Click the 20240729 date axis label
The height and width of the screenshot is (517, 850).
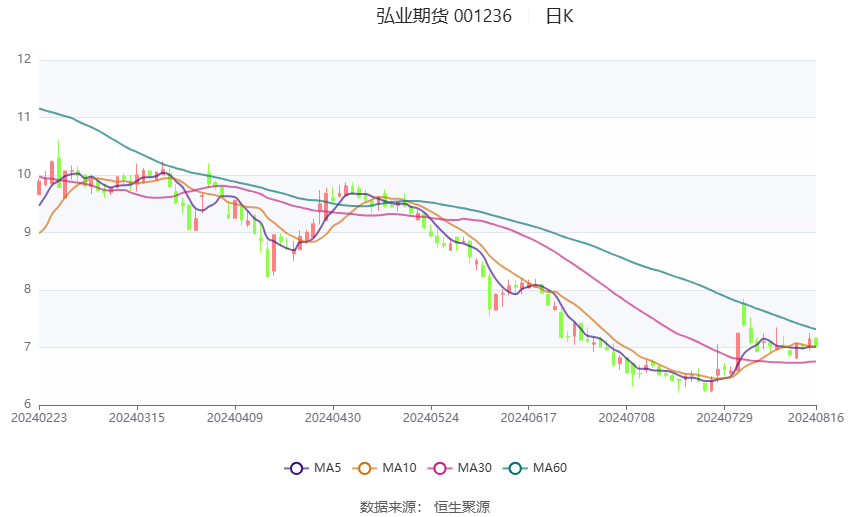pos(724,416)
